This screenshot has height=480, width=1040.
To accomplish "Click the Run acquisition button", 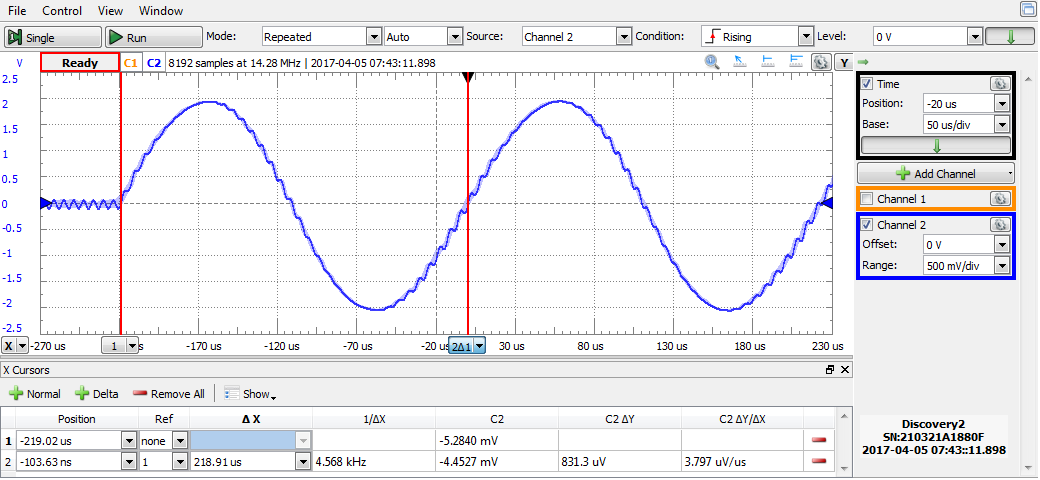I will [154, 37].
